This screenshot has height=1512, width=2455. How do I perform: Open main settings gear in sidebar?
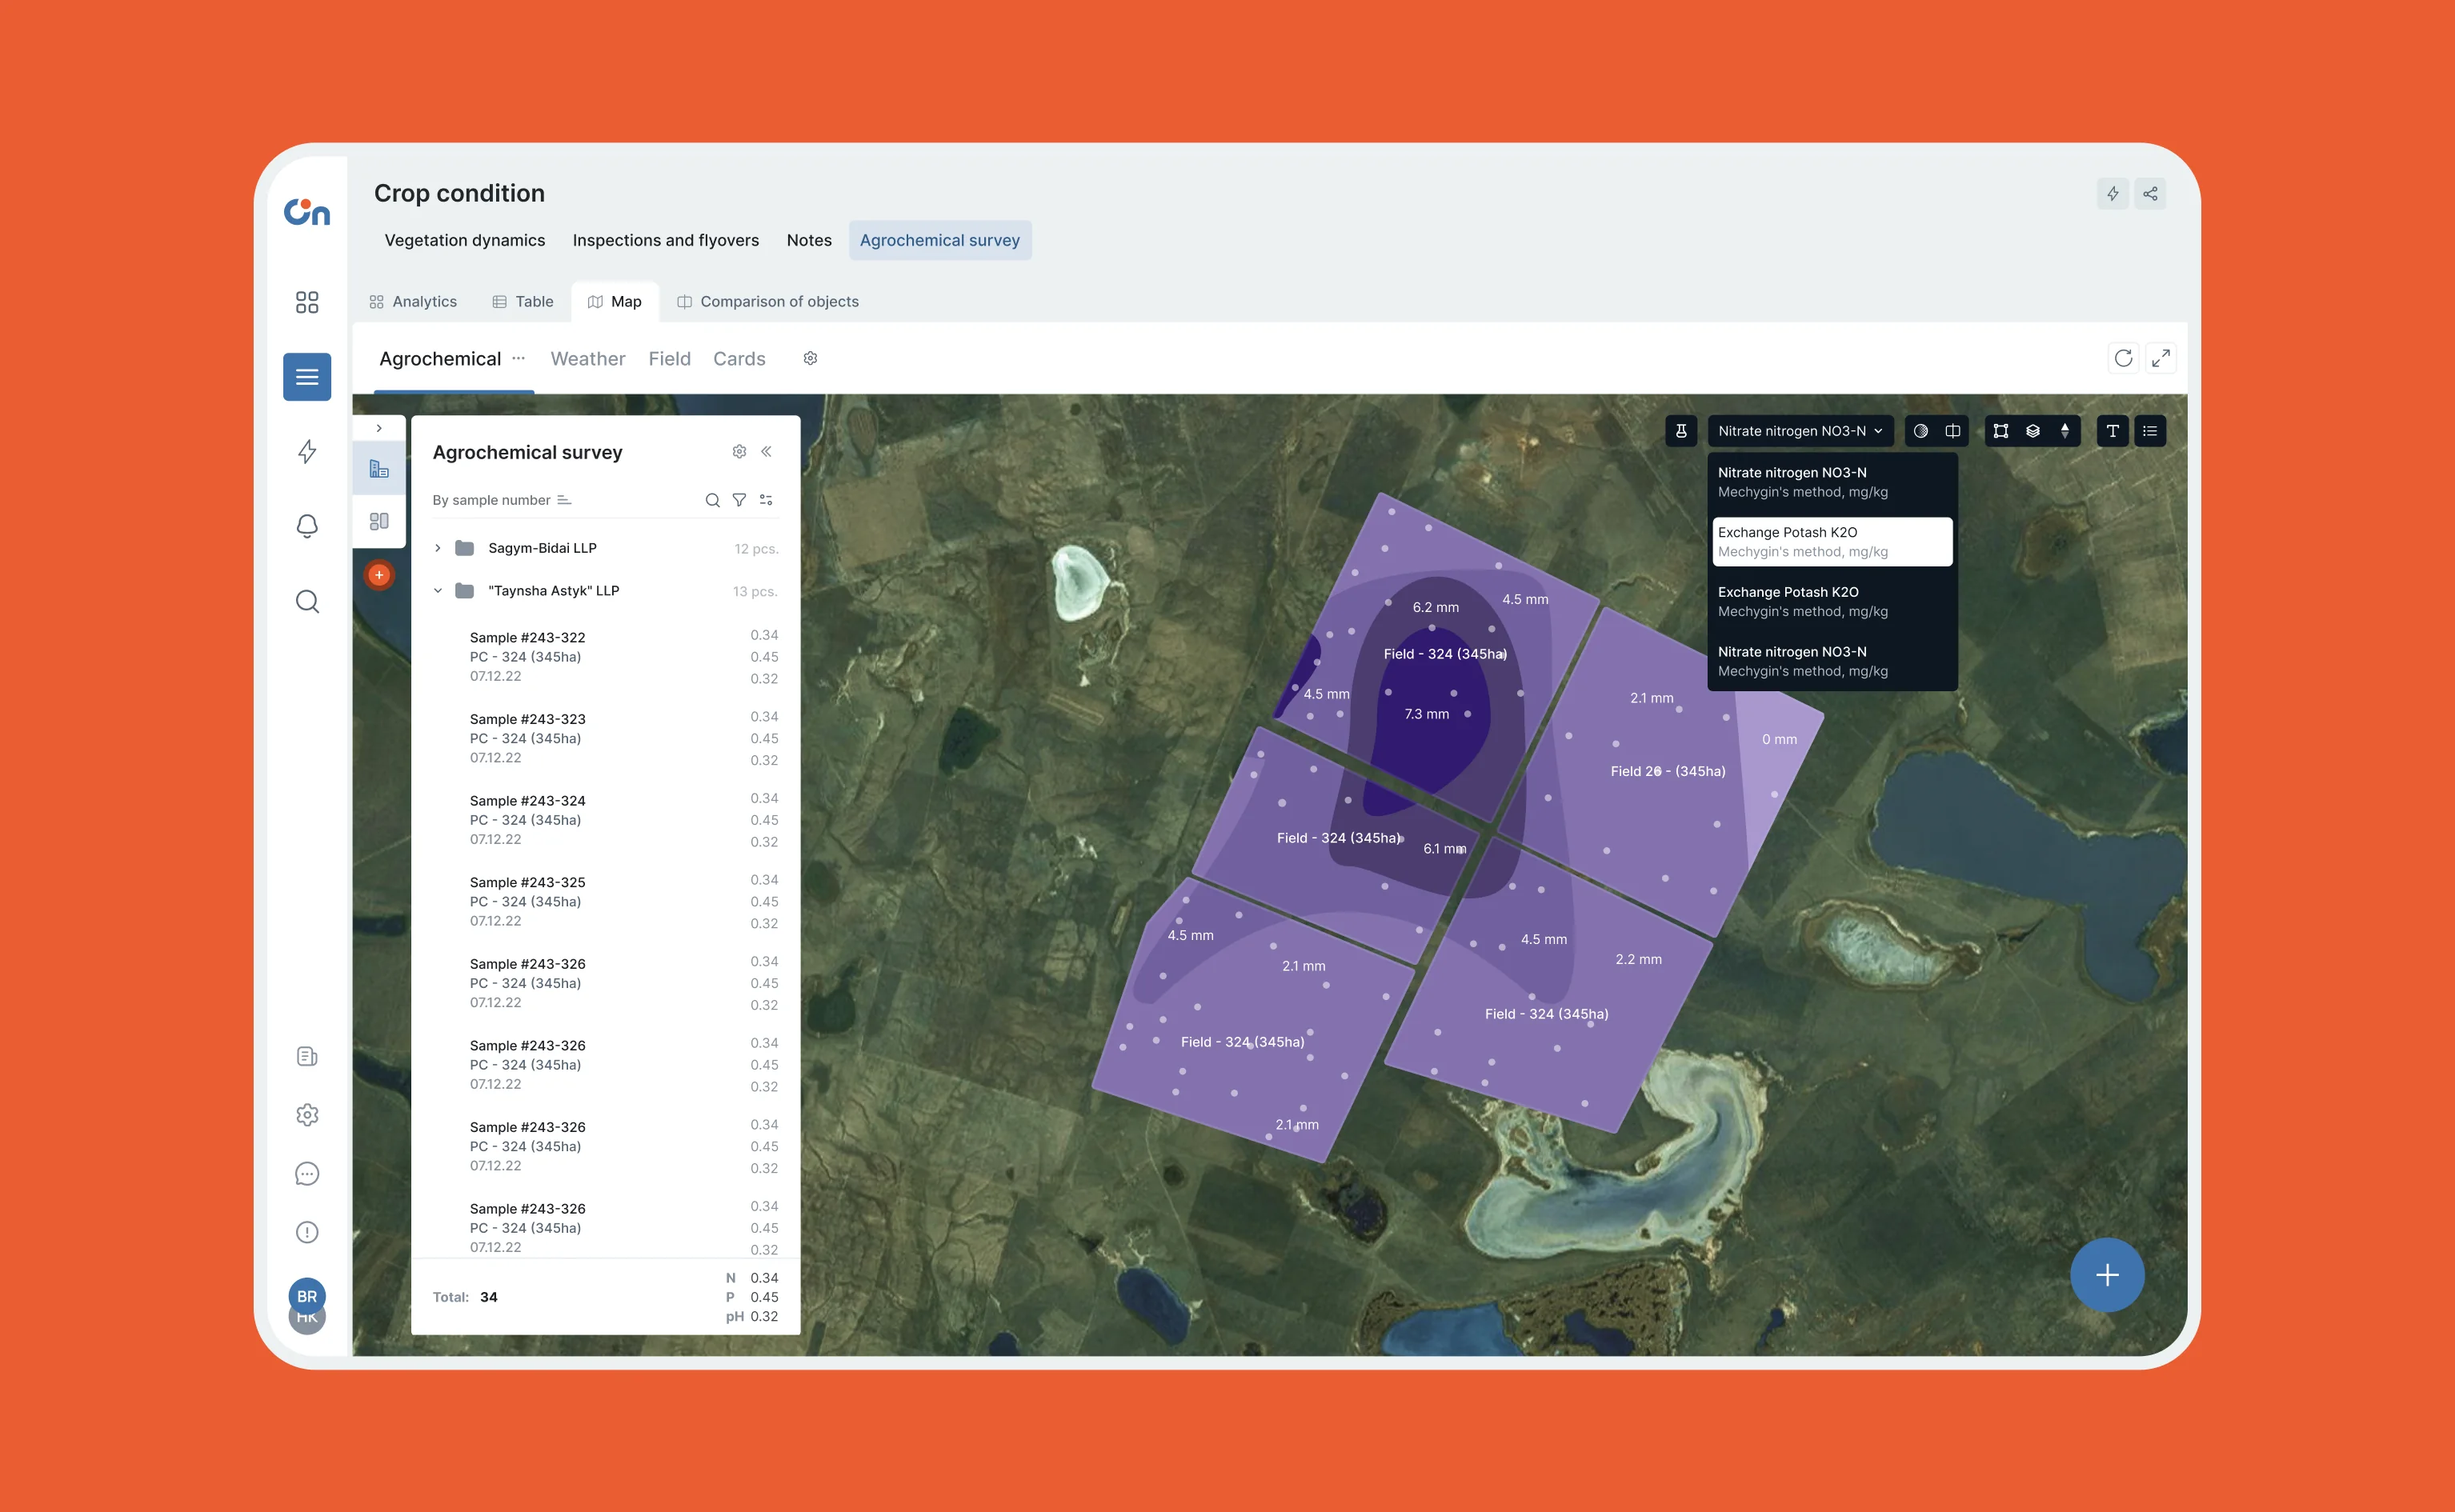pos(307,1115)
